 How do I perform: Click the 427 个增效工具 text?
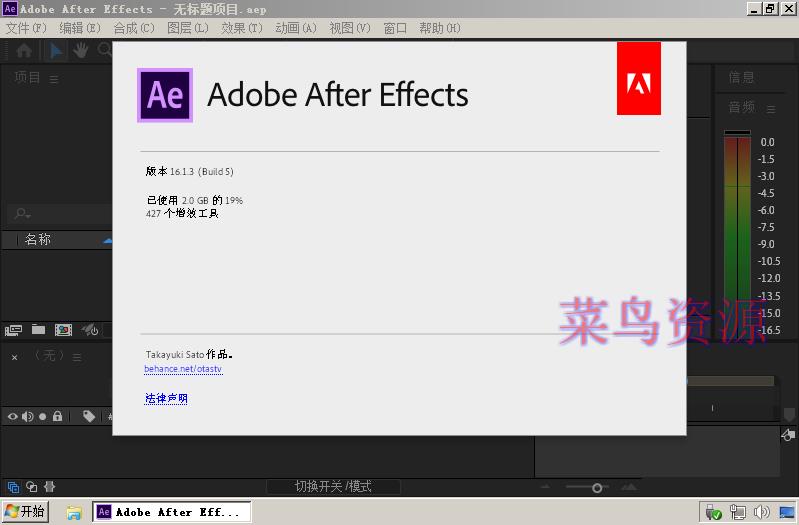[x=182, y=214]
